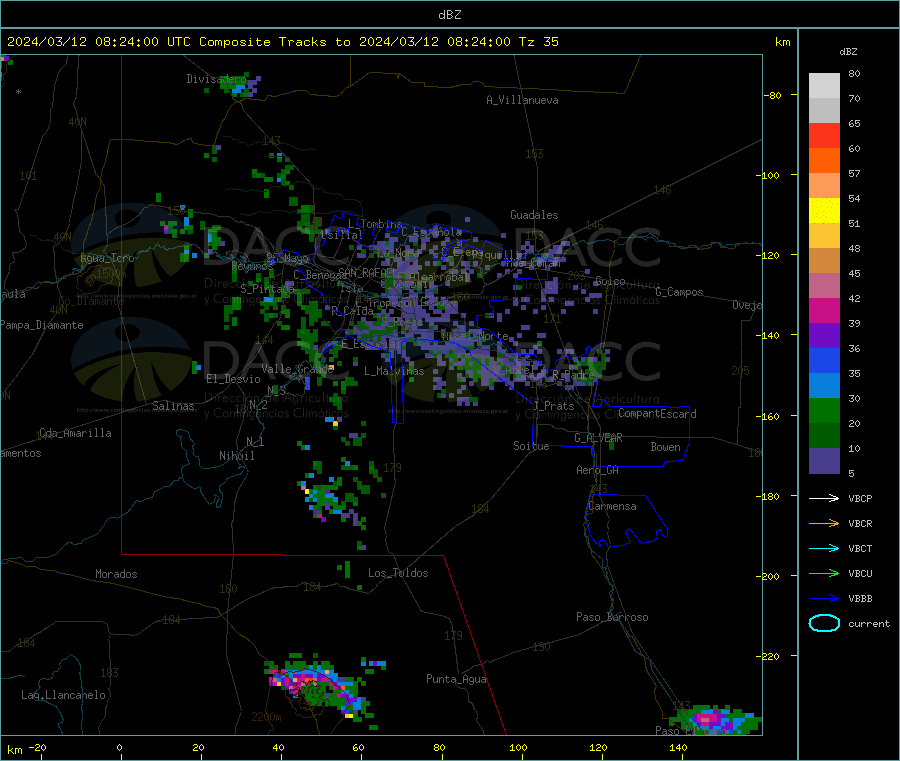The width and height of the screenshot is (900, 761).
Task: Click the 'Agua_Toro' map label
Action: pos(107,258)
